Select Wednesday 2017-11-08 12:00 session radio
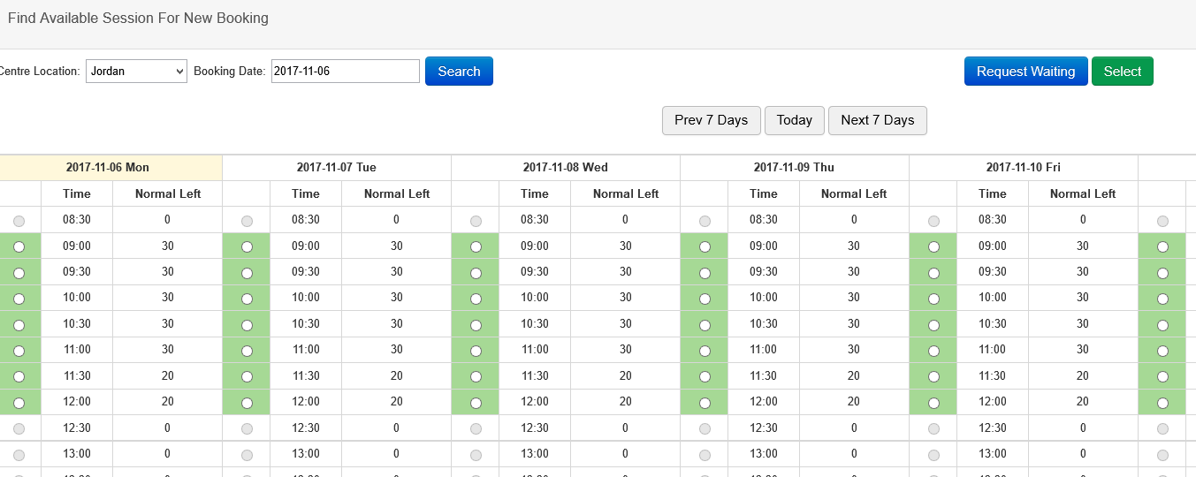The width and height of the screenshot is (1196, 477). click(475, 402)
